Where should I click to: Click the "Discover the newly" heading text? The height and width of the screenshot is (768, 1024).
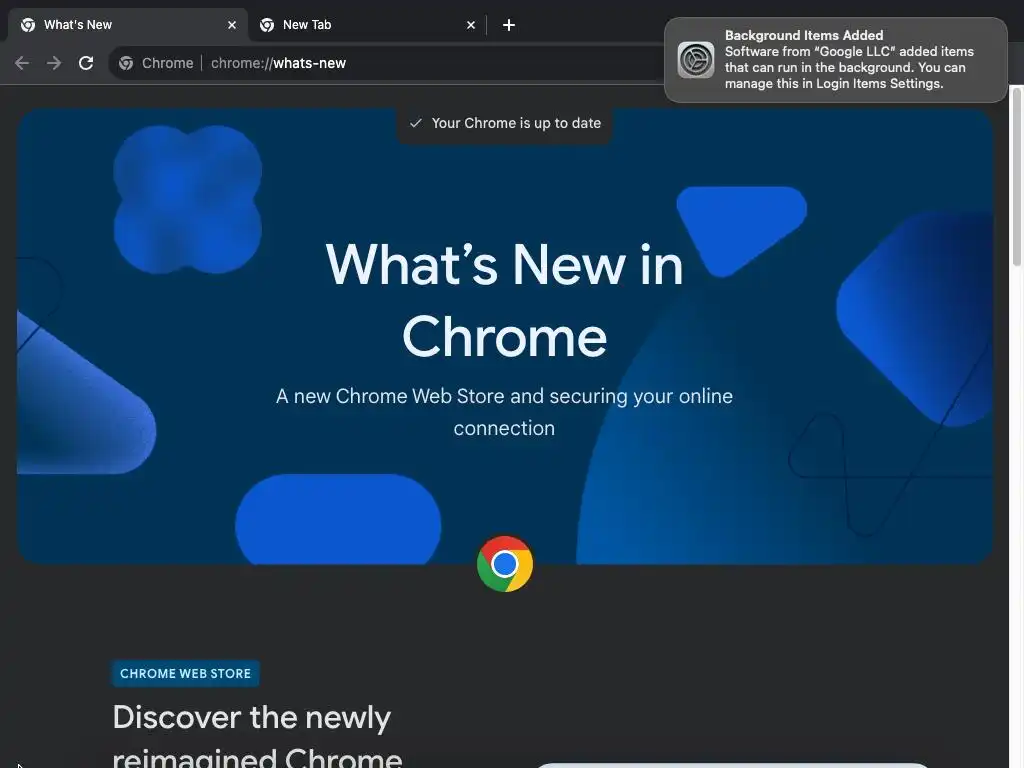252,717
